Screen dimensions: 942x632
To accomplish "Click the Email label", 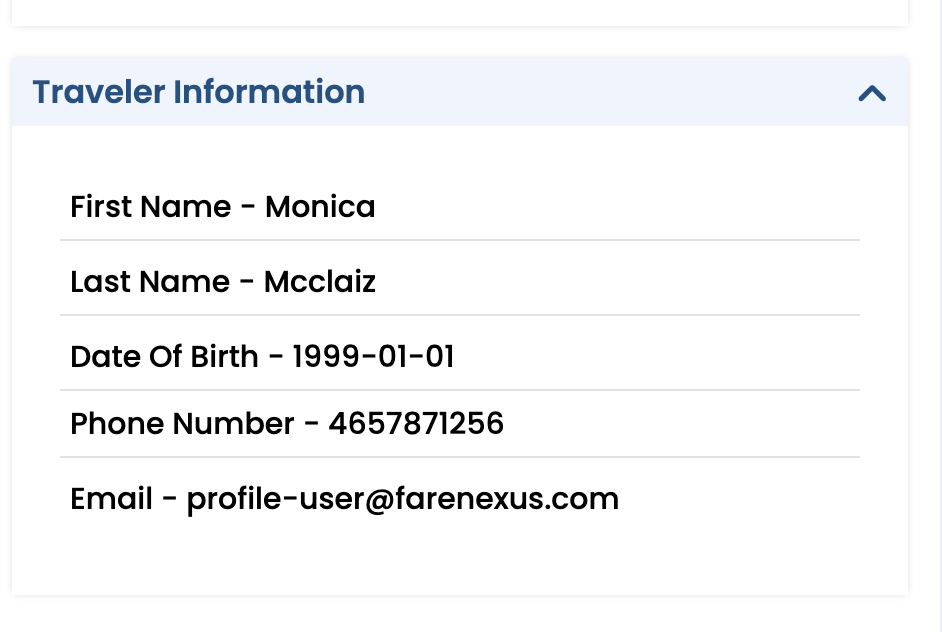I will click(111, 498).
